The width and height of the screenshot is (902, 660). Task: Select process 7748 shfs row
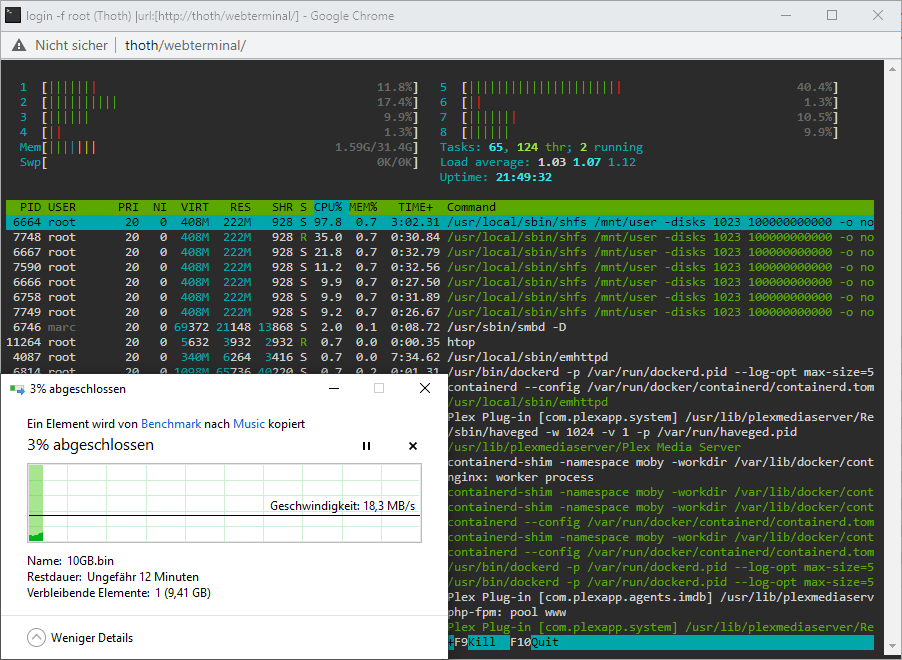click(440, 237)
